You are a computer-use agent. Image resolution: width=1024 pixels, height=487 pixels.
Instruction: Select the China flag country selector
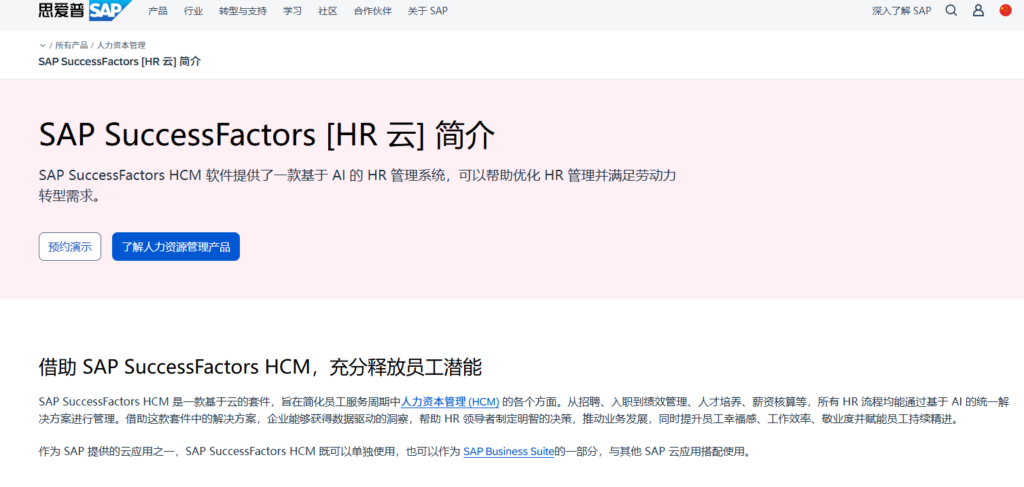point(1006,10)
